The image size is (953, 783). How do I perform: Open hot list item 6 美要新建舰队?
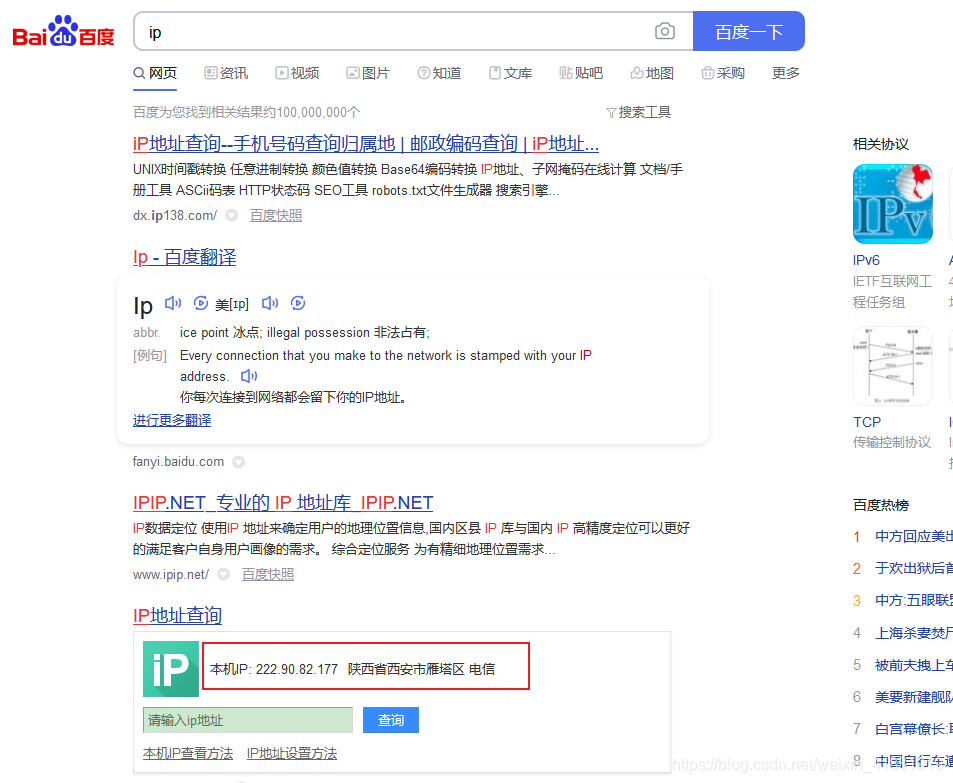[x=913, y=697]
